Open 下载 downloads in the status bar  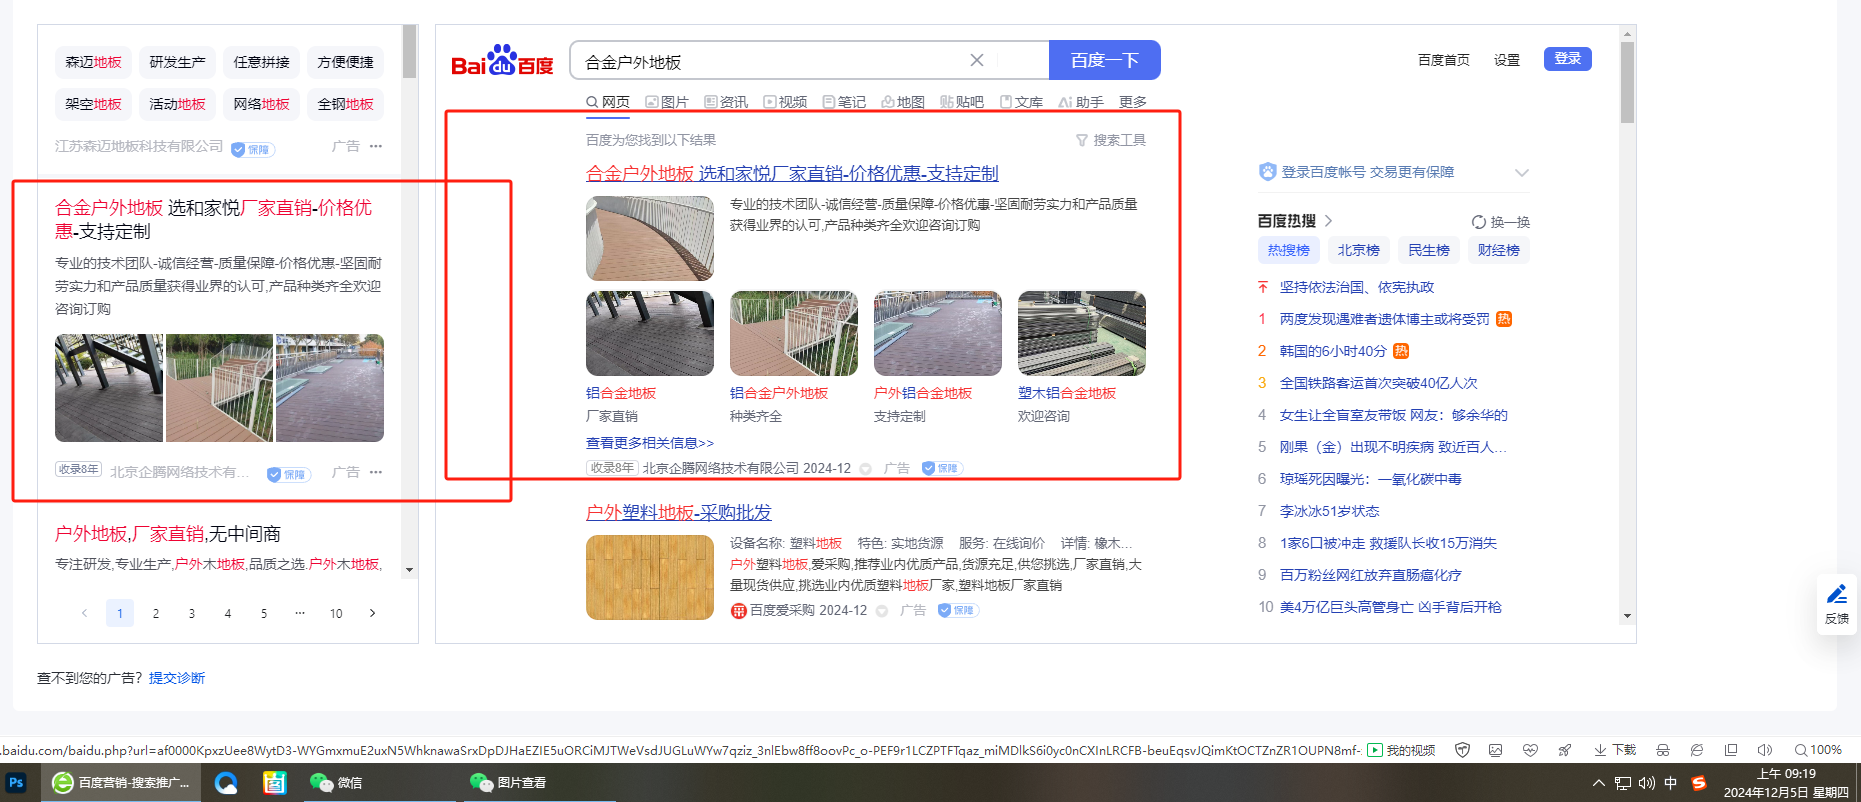click(x=1615, y=750)
